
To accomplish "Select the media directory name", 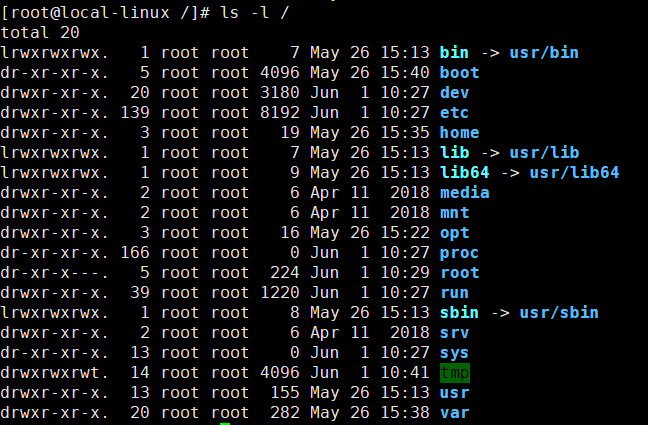I will pos(464,192).
